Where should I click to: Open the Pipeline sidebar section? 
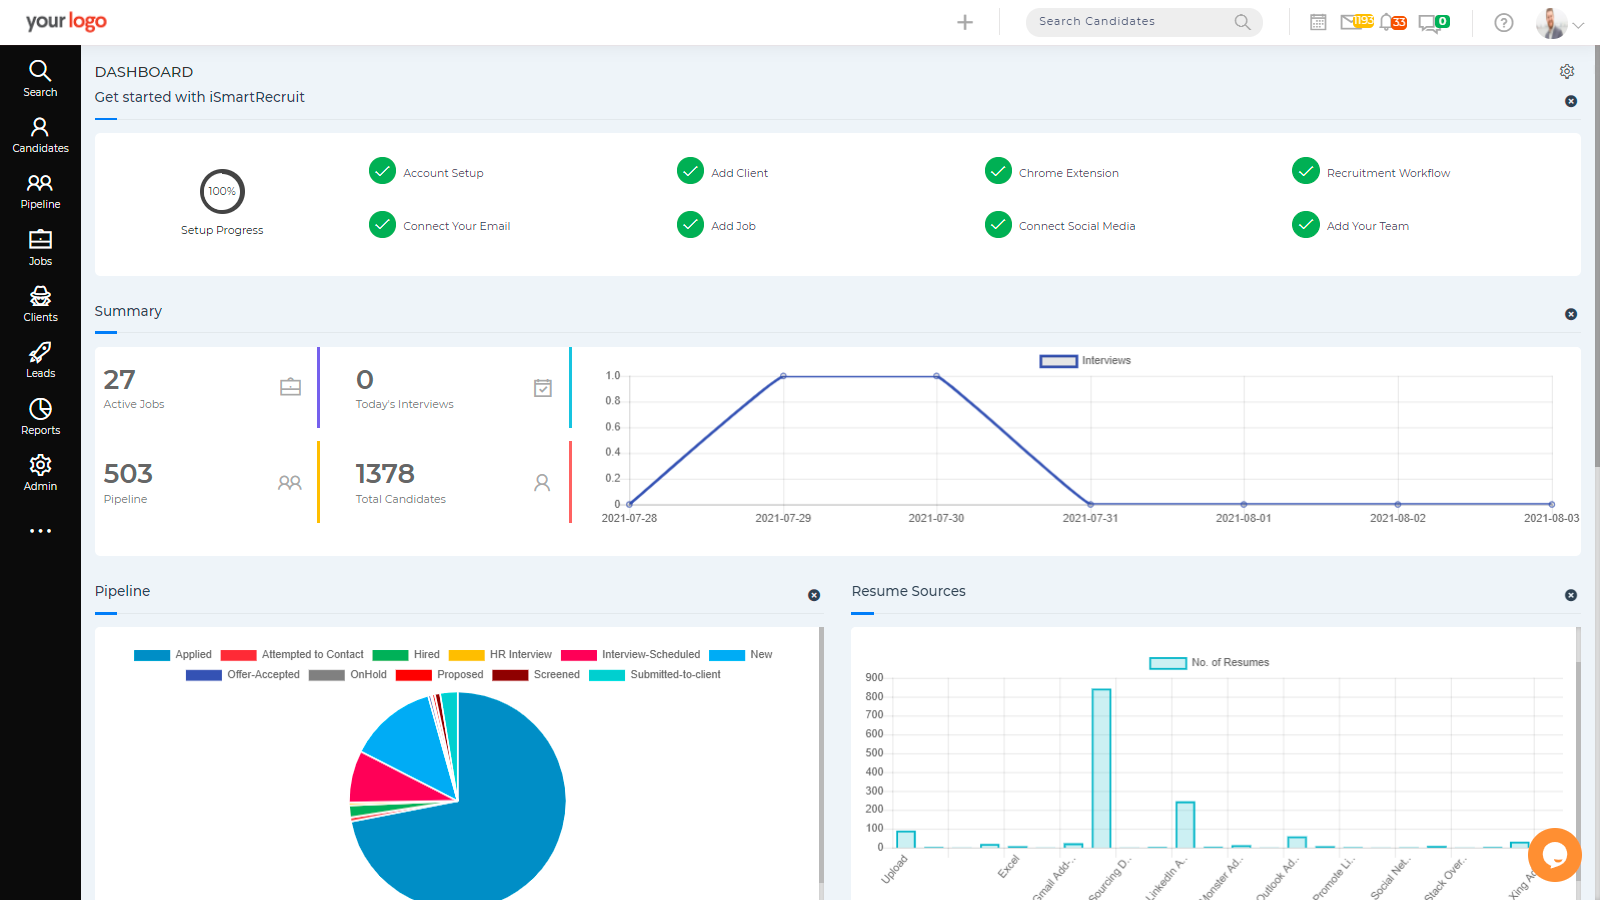(40, 191)
